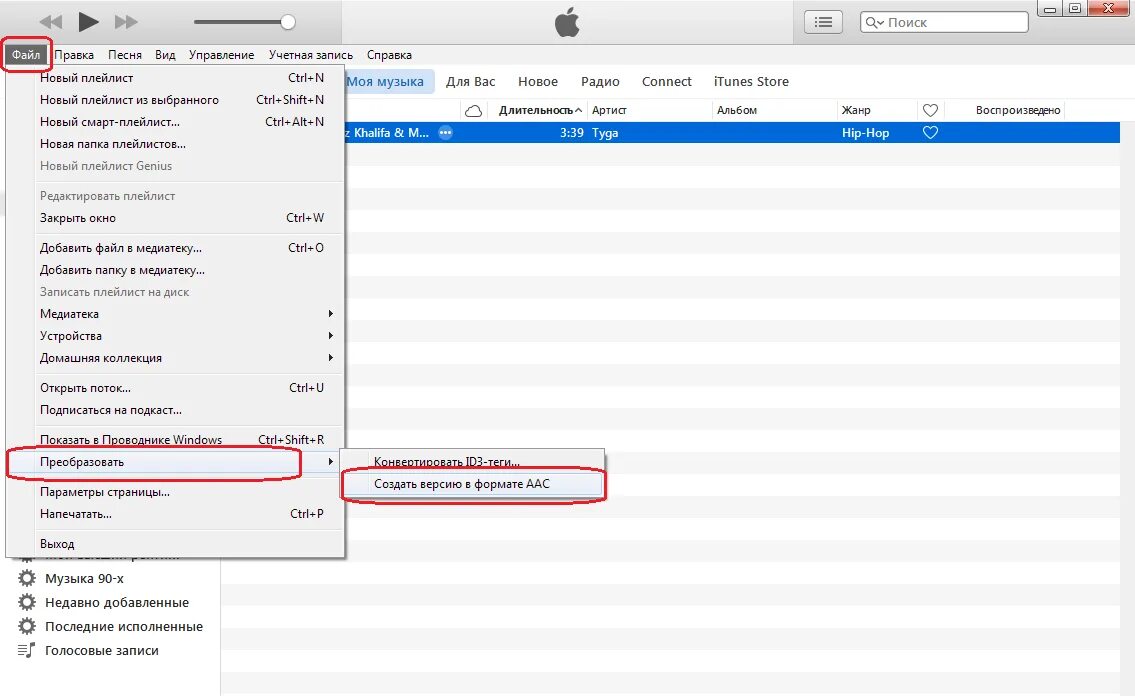Open the Правка menu

click(74, 55)
